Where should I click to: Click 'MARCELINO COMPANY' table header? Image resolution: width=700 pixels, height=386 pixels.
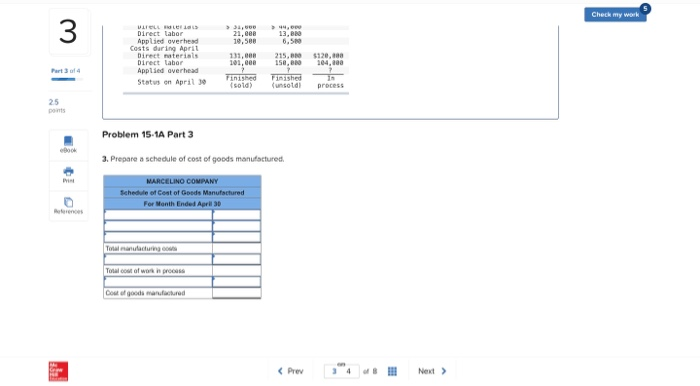pos(182,181)
